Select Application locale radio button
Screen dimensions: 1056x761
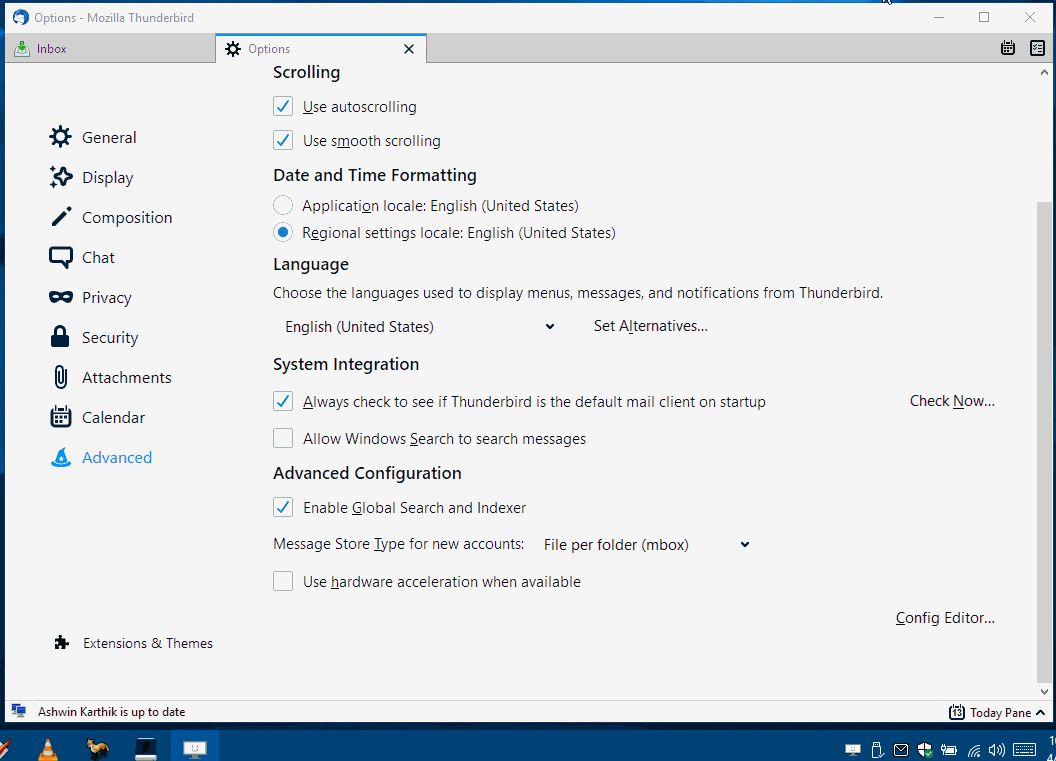pos(283,206)
